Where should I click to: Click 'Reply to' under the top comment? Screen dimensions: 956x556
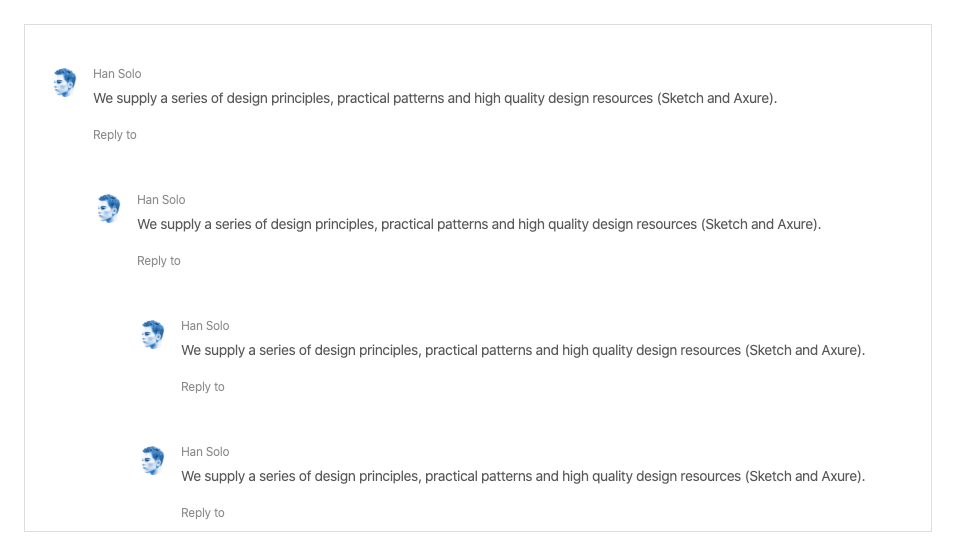(x=115, y=135)
